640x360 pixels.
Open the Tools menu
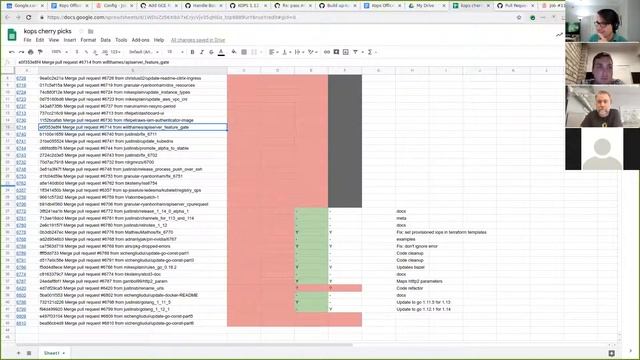(x=121, y=40)
